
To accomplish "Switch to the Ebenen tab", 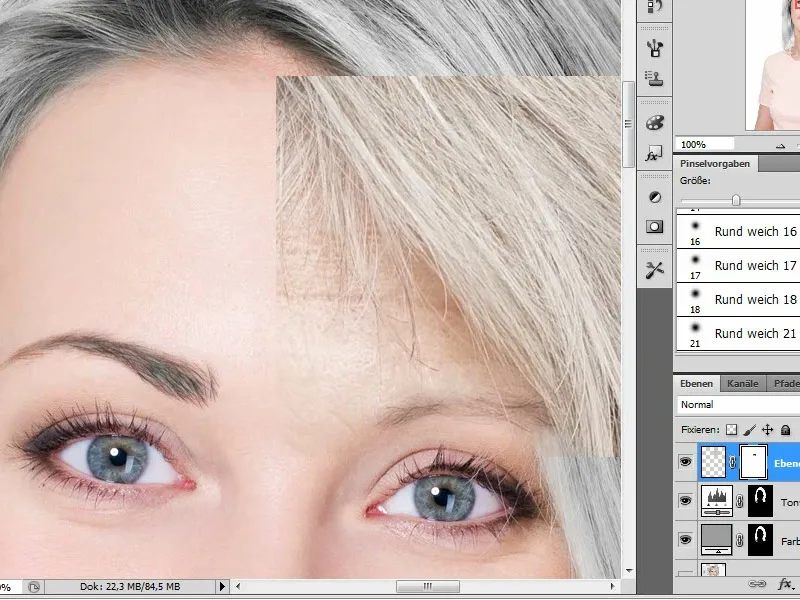I will pos(696,384).
